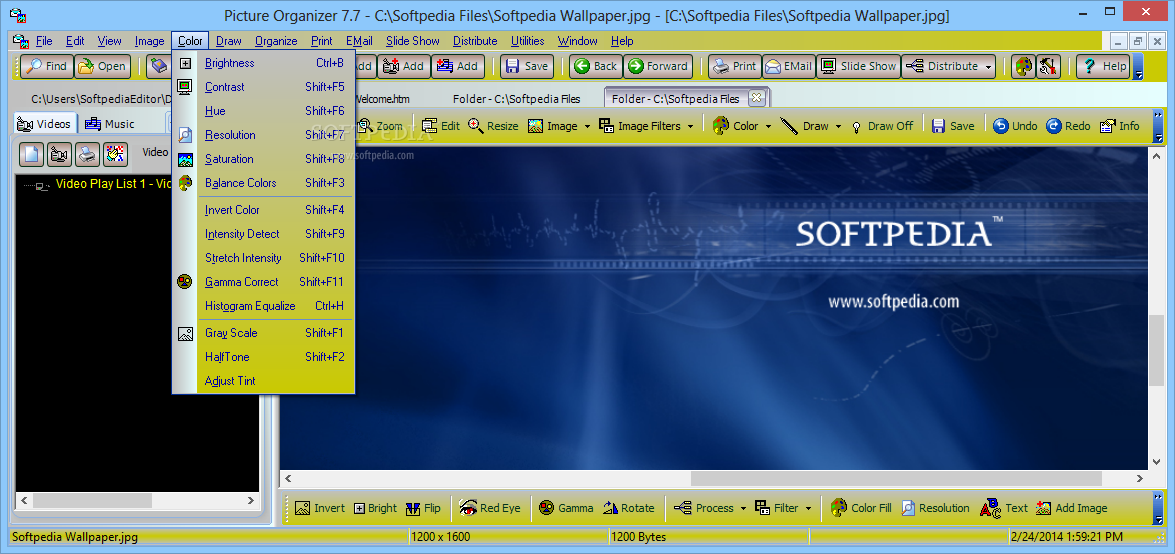Viewport: 1175px width, 554px height.
Task: Select Video Play List 1 tree item
Action: pos(115,183)
